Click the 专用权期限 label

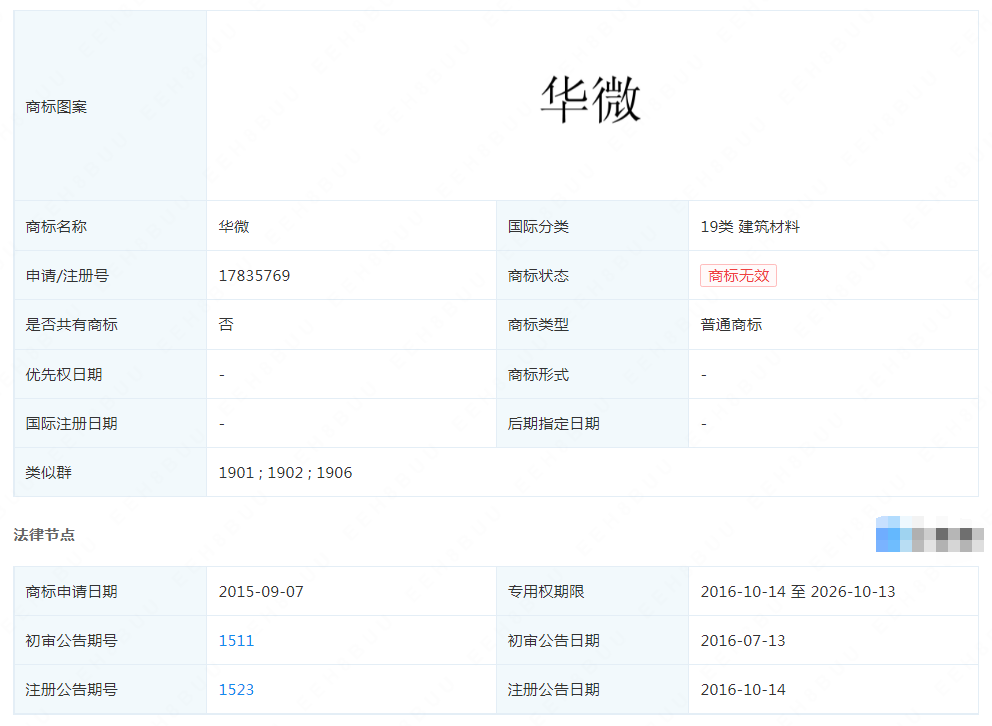[546, 591]
